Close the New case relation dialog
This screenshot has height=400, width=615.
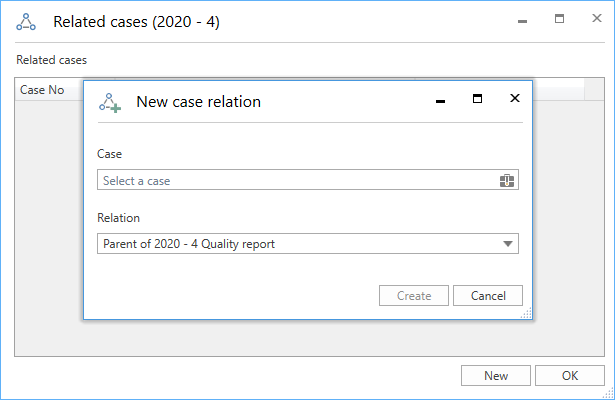515,99
